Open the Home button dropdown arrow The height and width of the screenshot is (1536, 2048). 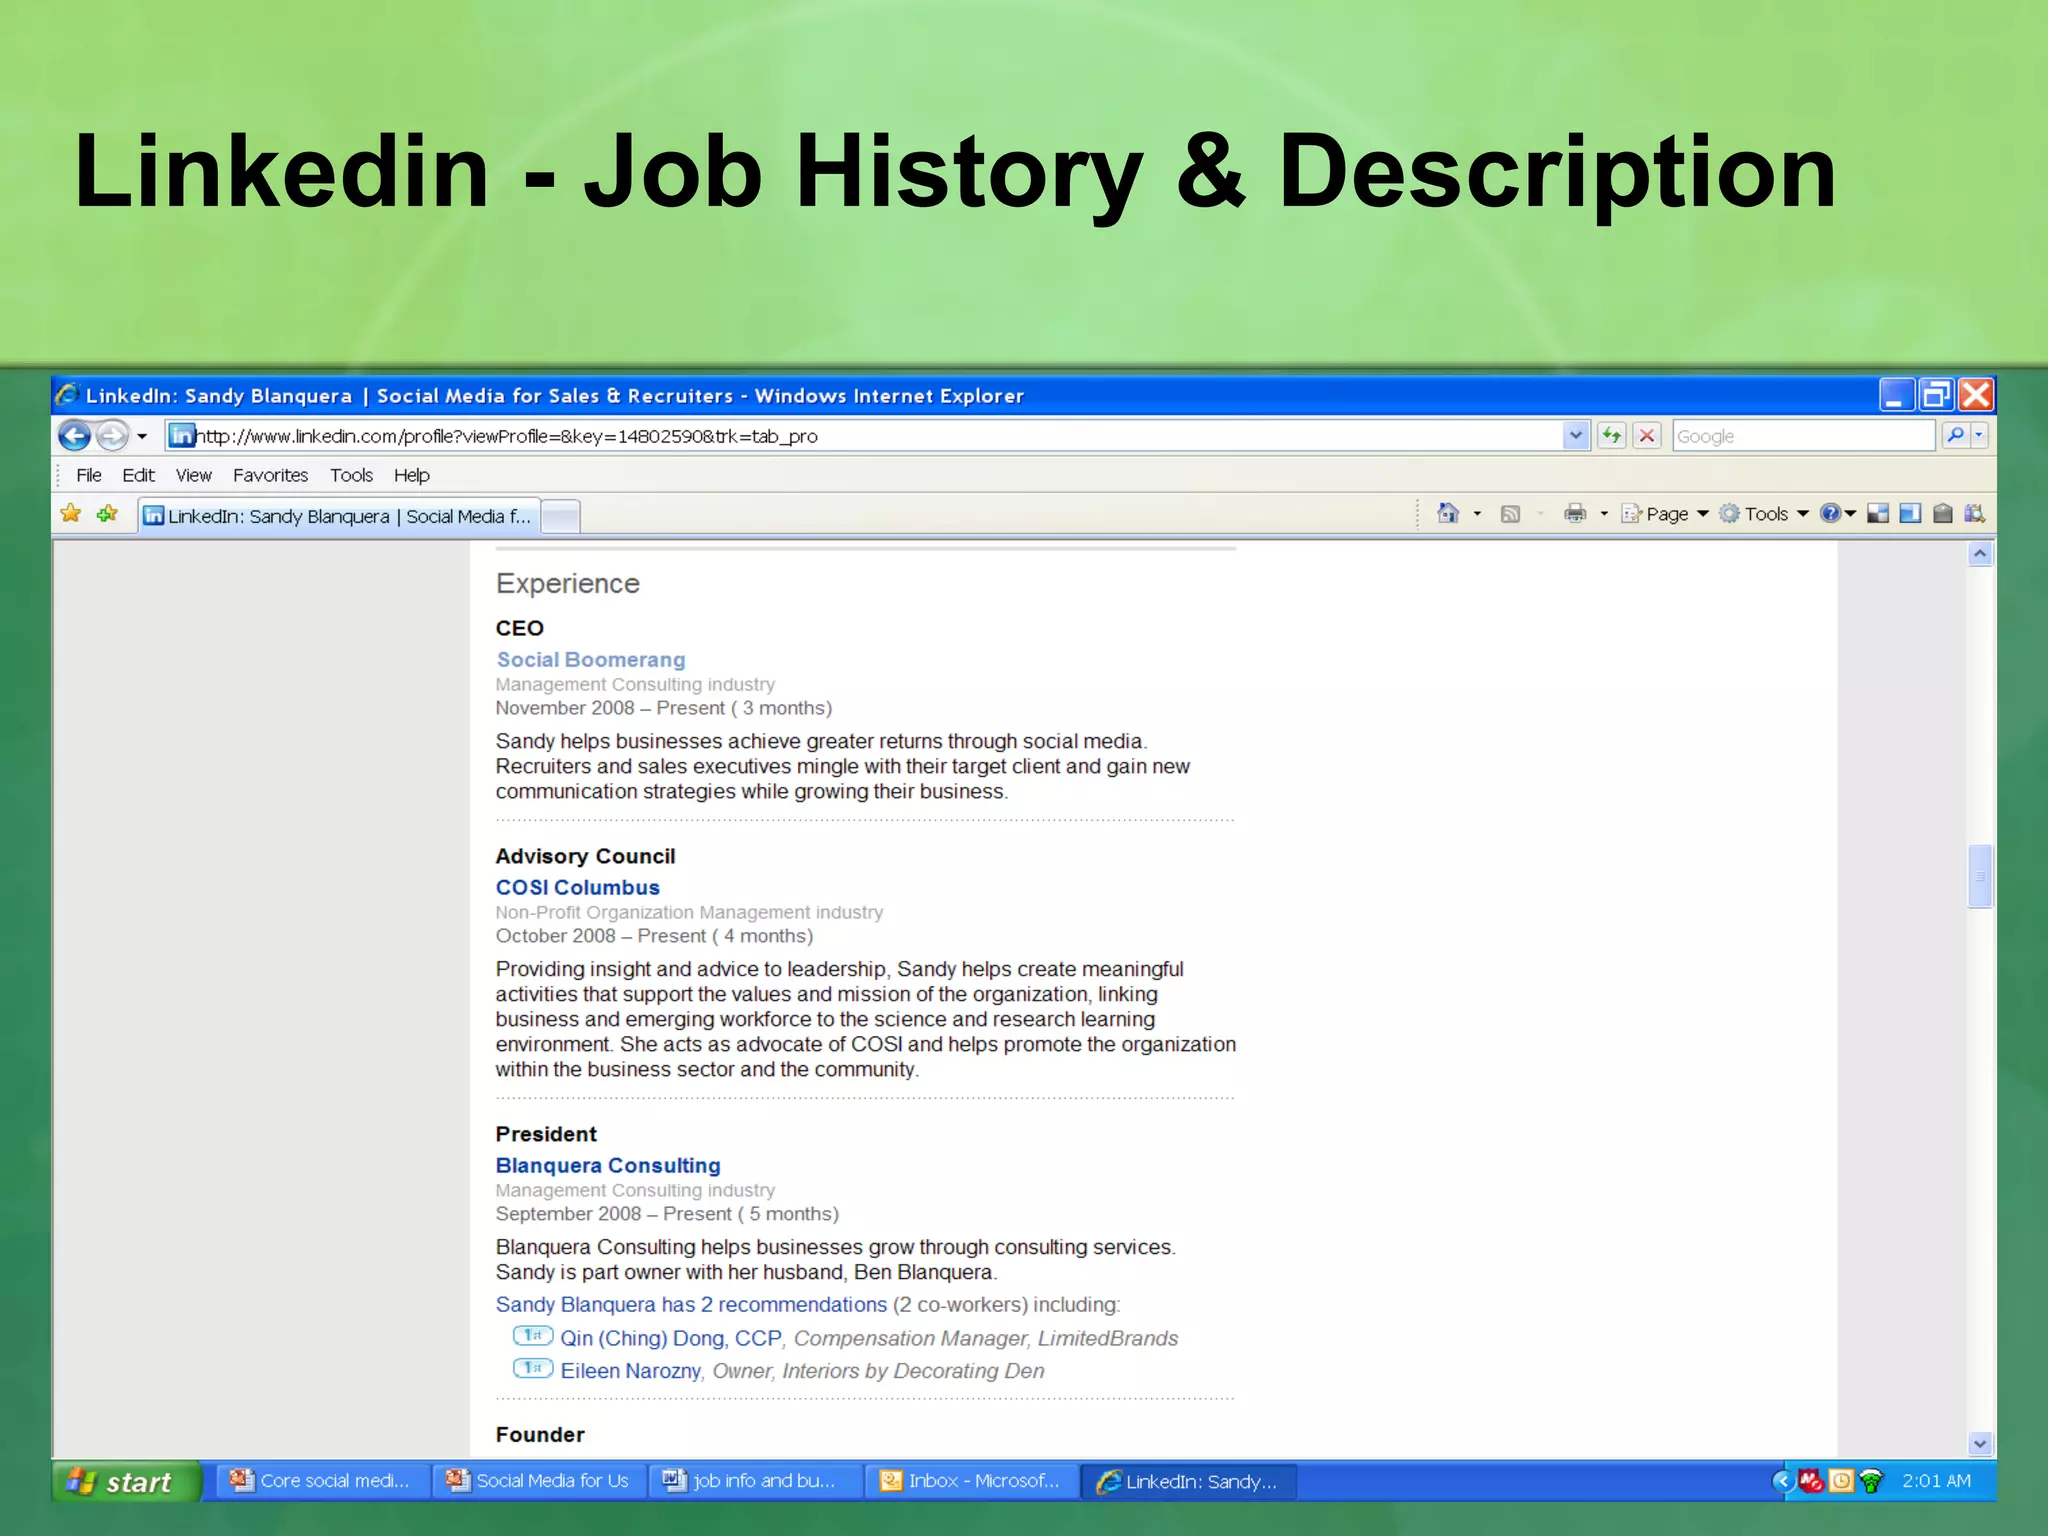tap(1477, 514)
